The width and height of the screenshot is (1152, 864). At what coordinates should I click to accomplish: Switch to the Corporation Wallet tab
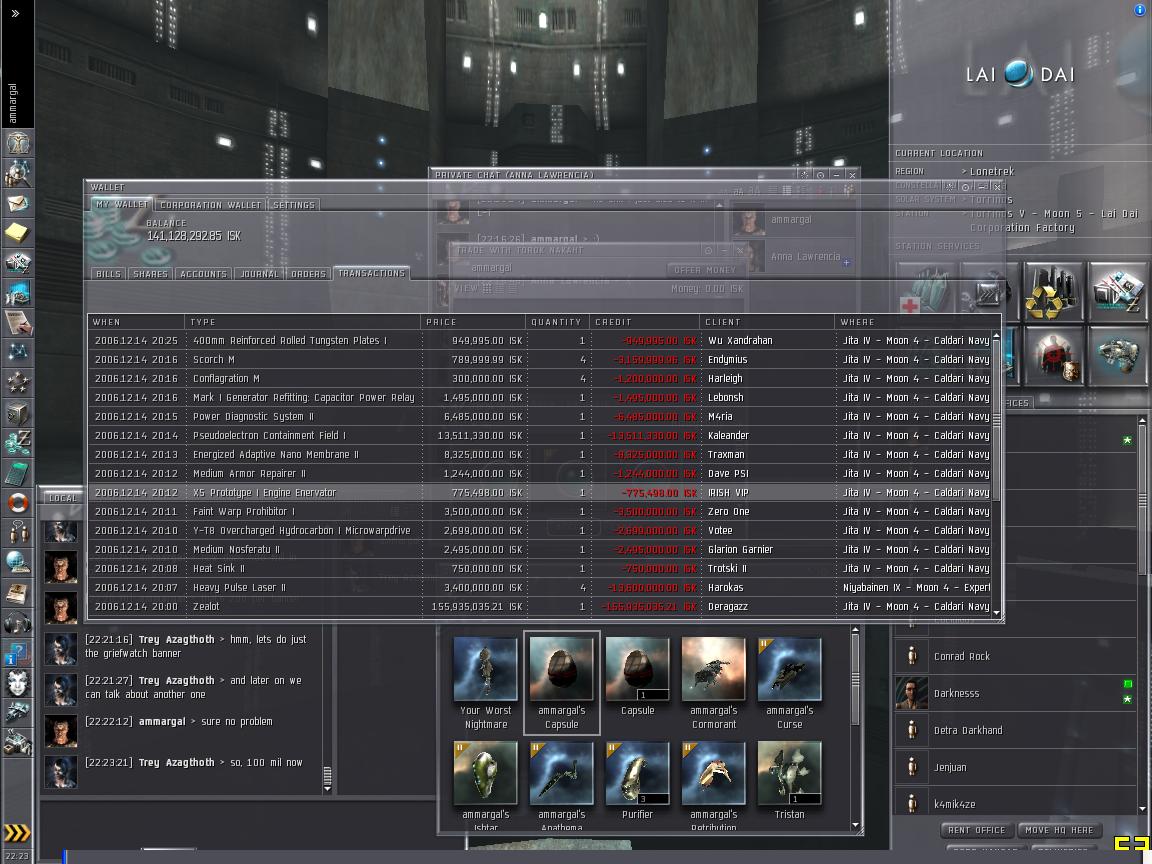211,205
